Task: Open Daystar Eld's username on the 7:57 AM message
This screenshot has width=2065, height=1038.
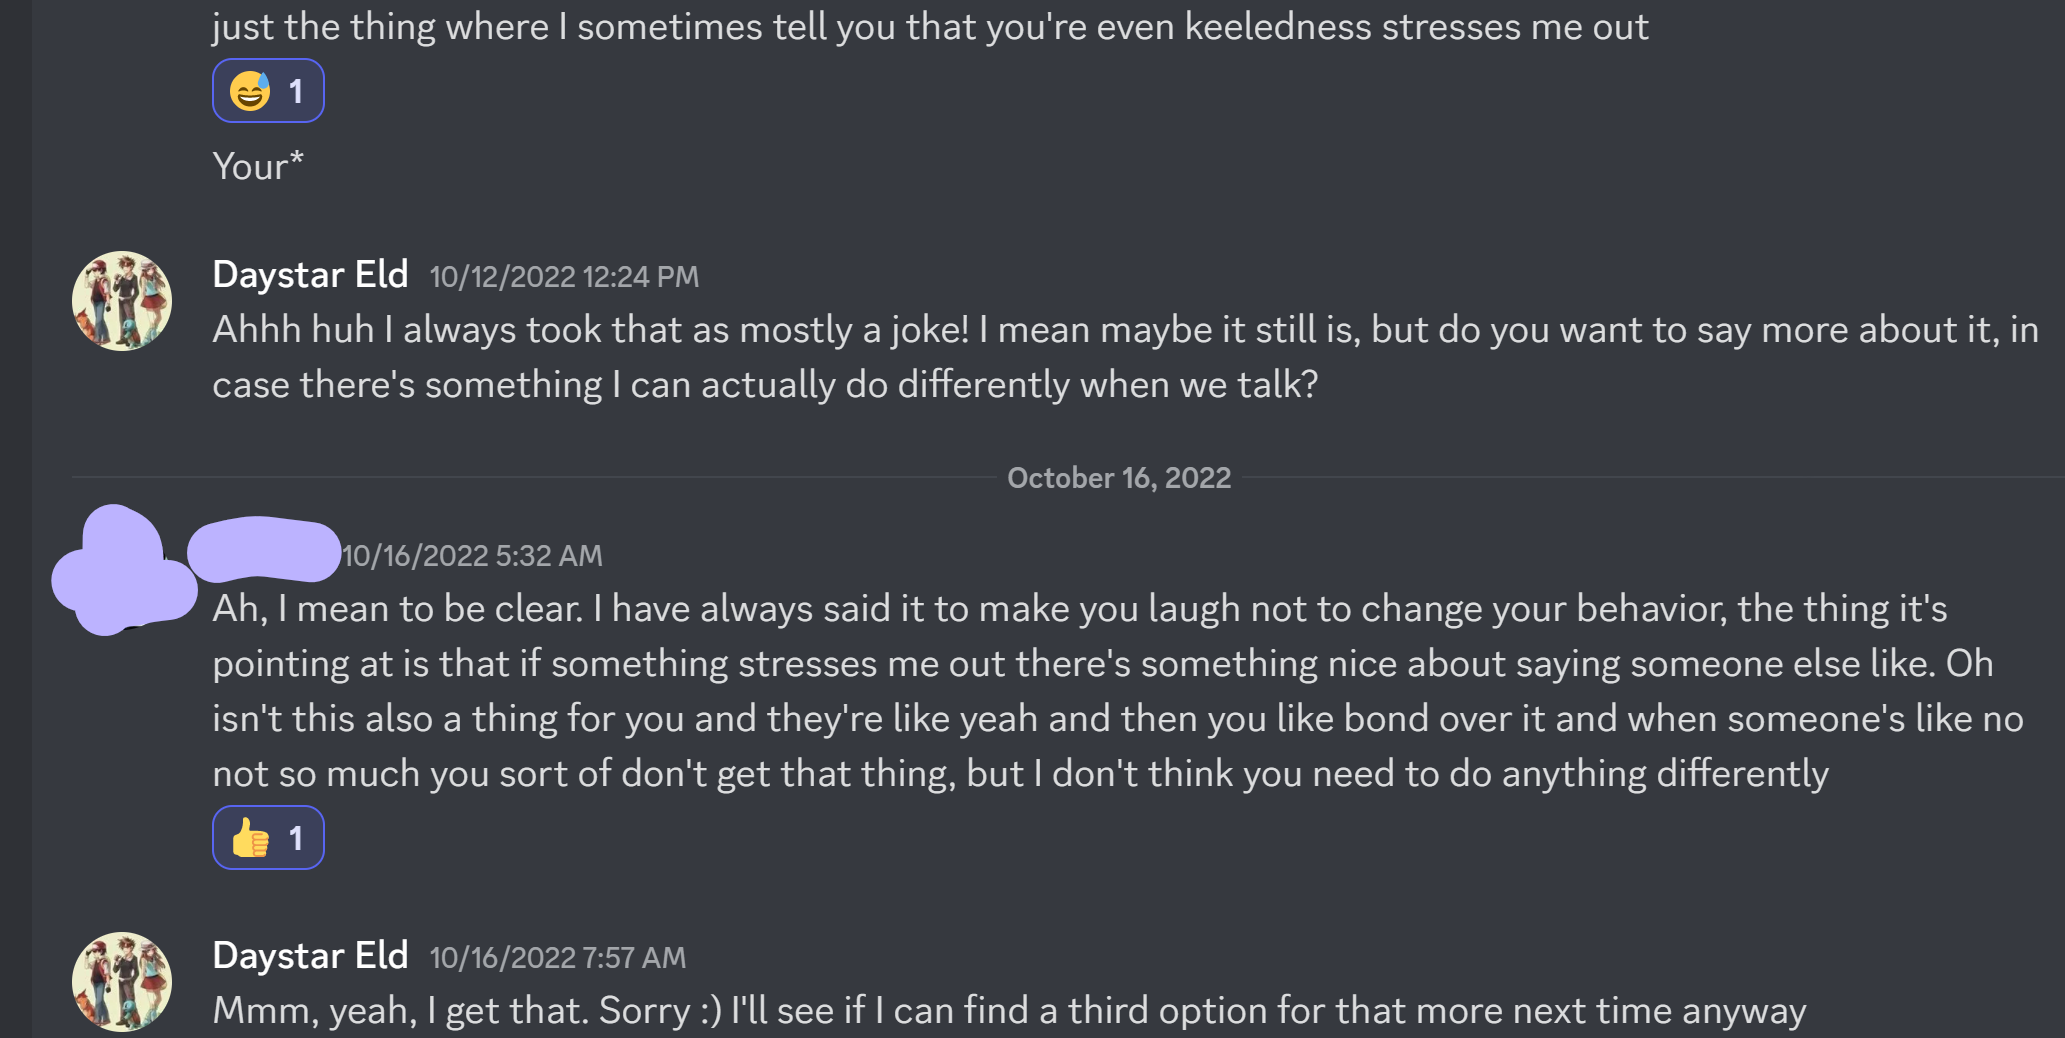Action: (310, 956)
